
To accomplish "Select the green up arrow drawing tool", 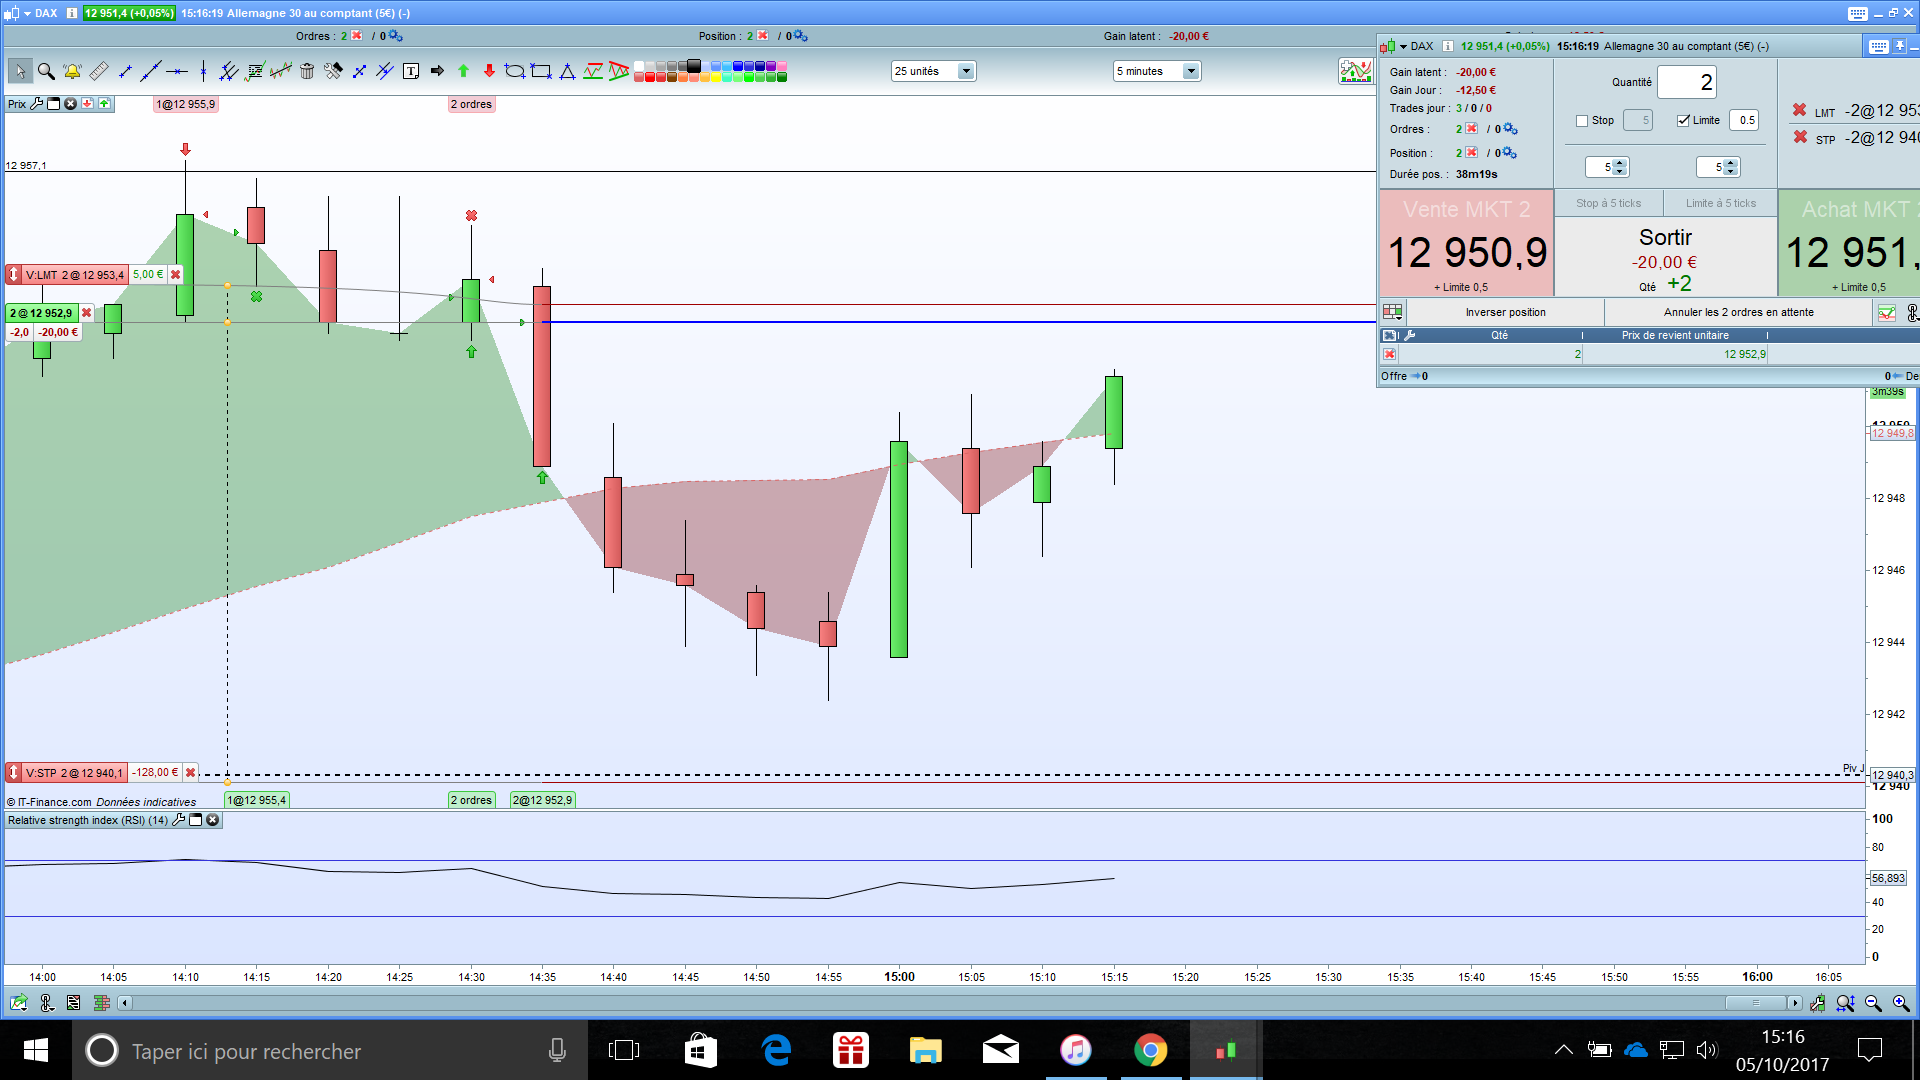I will (463, 71).
